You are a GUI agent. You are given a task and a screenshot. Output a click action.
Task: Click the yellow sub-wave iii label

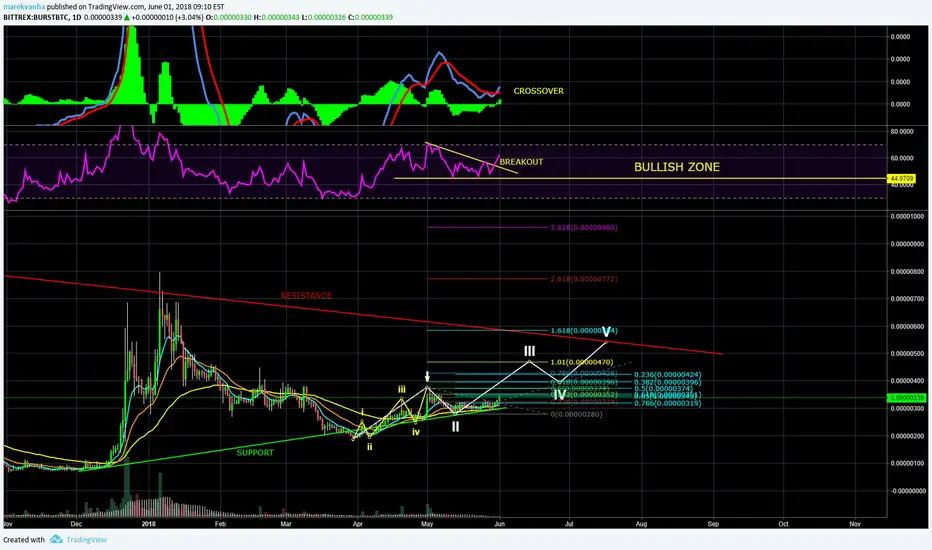pos(402,389)
